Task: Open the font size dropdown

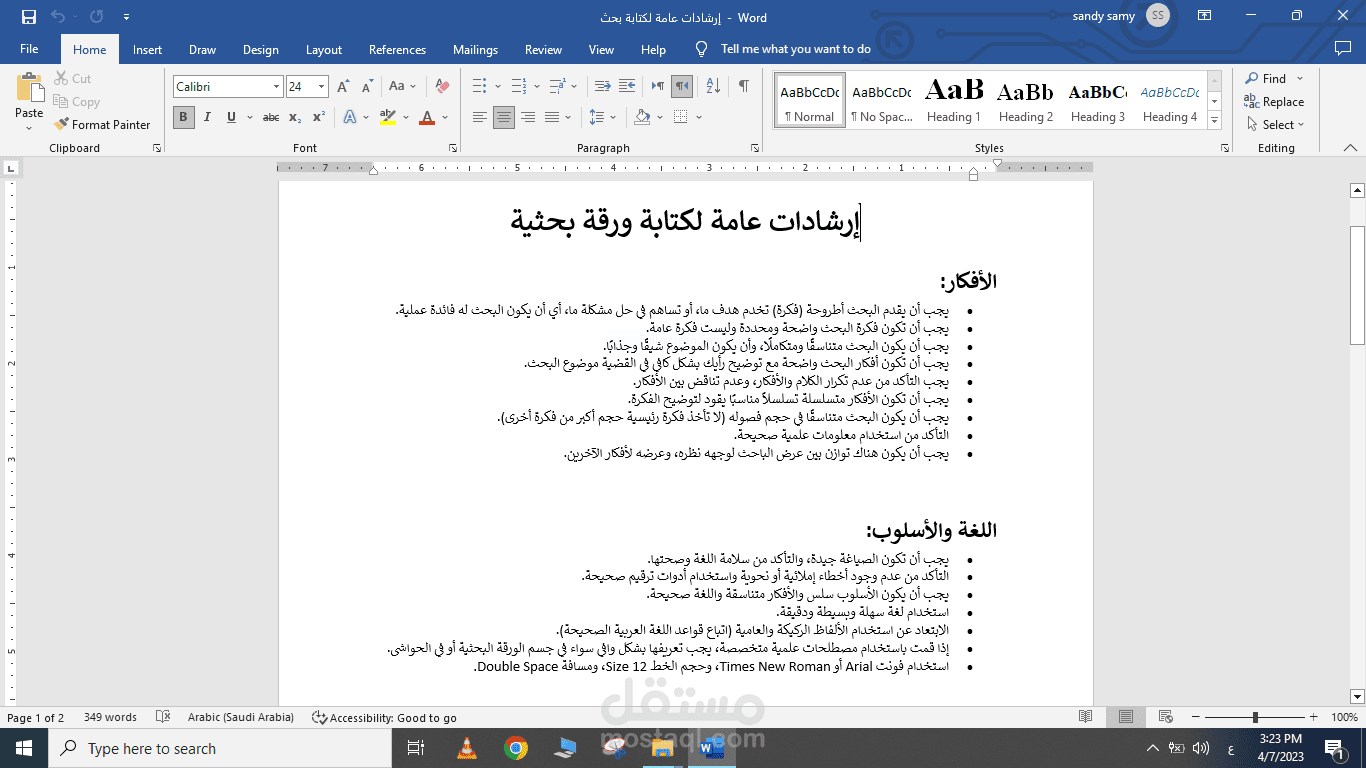Action: tap(321, 87)
